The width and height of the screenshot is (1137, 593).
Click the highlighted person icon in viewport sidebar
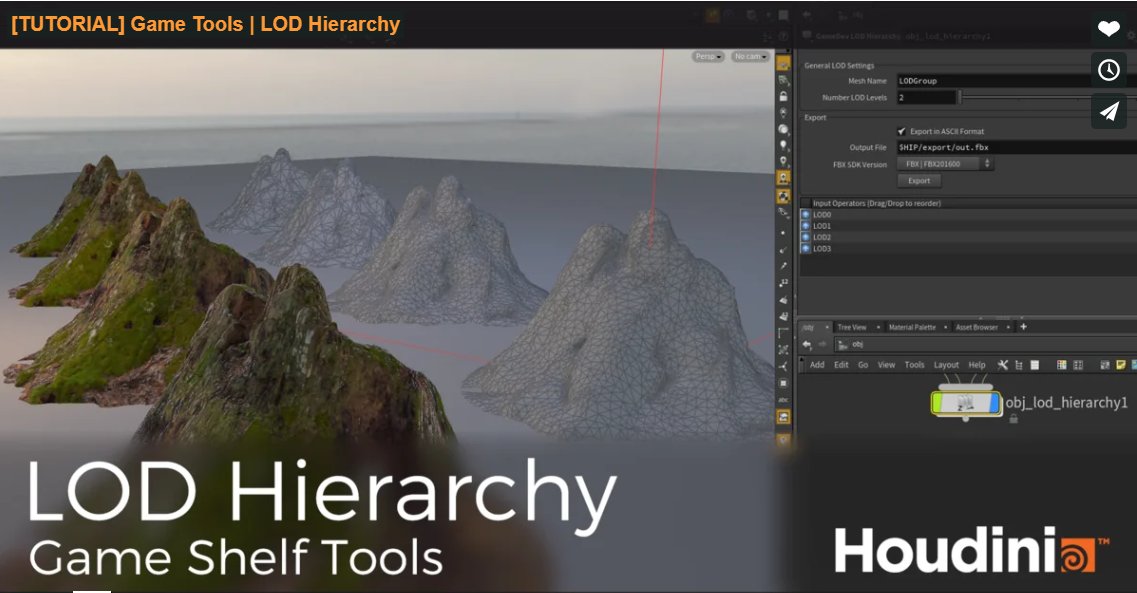point(783,178)
